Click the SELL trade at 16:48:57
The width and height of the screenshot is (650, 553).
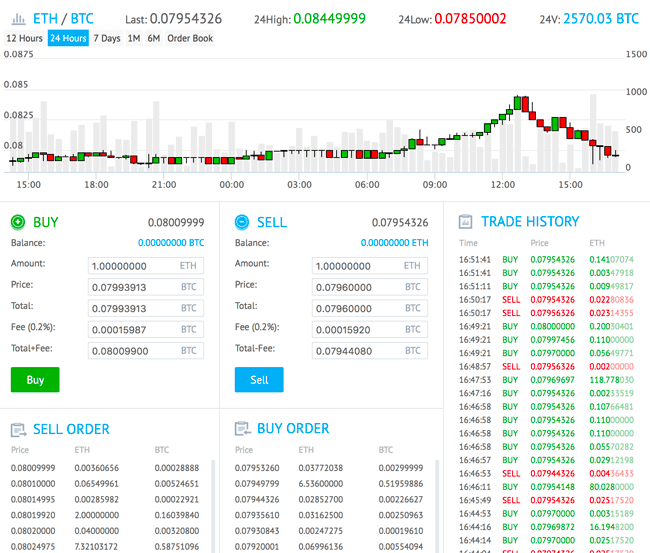(x=546, y=366)
